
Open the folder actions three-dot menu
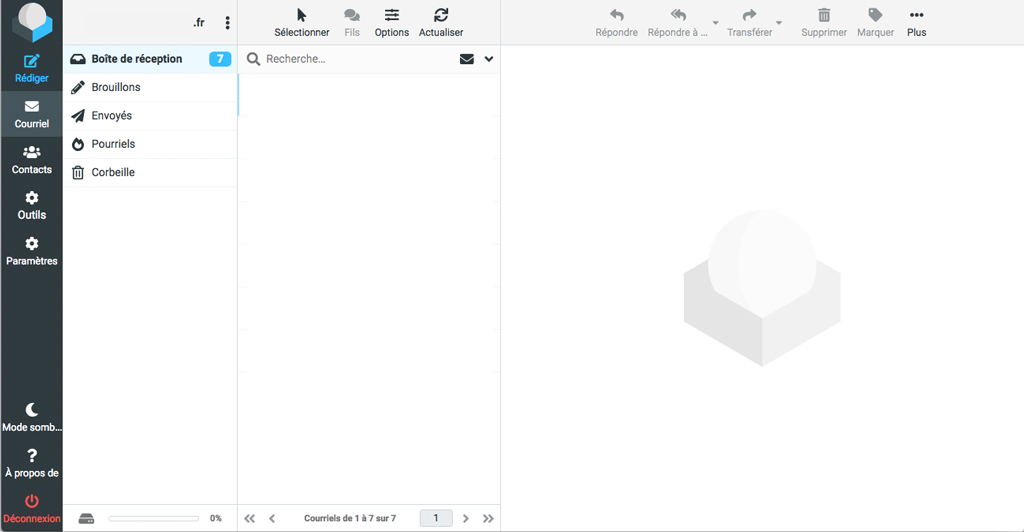pyautogui.click(x=227, y=23)
